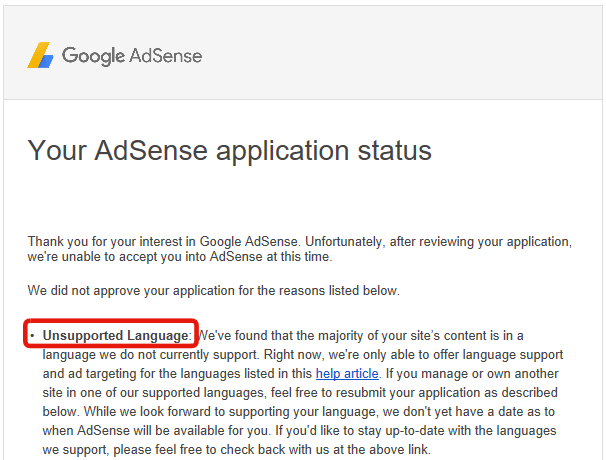
Task: Click the words "language we do not currently support"
Action: tap(140, 355)
